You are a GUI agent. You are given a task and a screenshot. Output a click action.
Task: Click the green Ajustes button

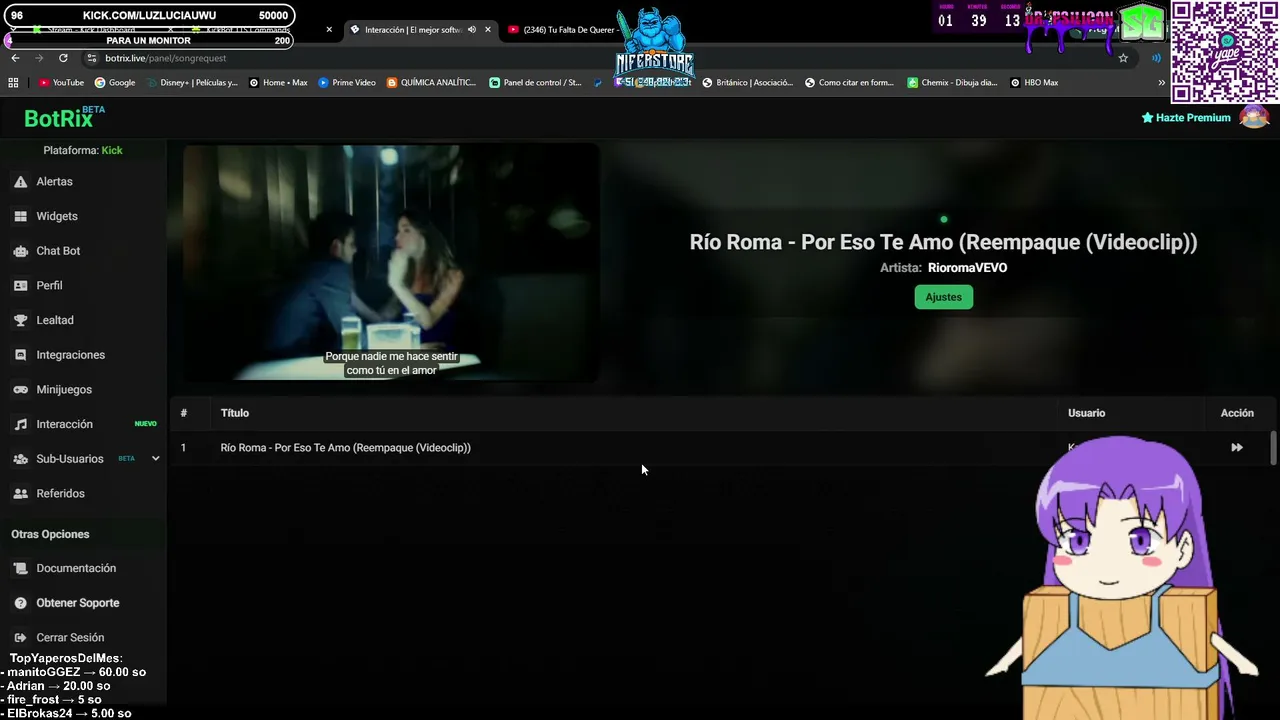(x=943, y=297)
